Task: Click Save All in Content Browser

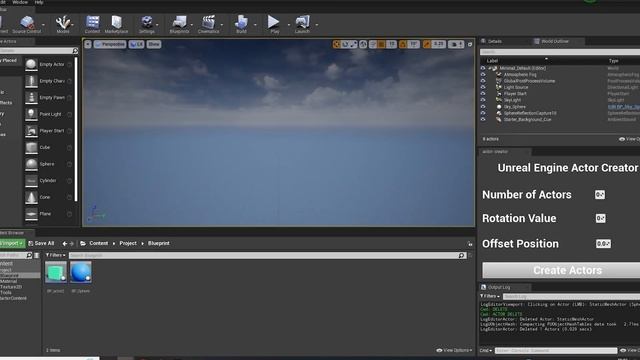Action: [41, 244]
